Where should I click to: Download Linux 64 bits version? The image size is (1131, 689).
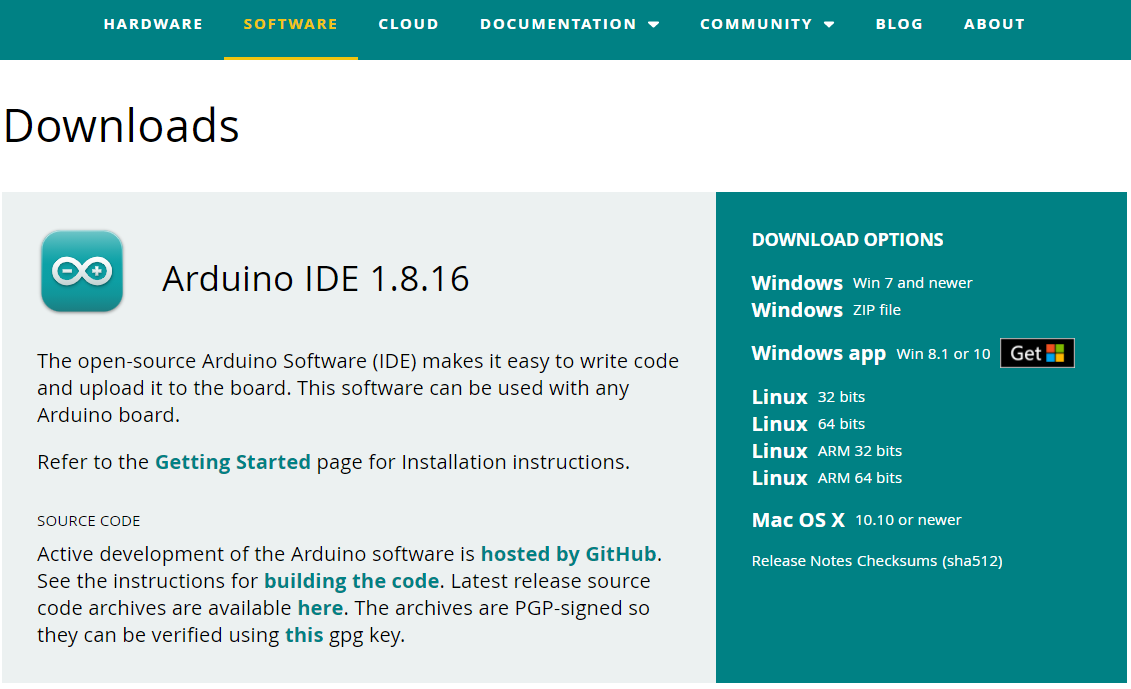pos(780,424)
